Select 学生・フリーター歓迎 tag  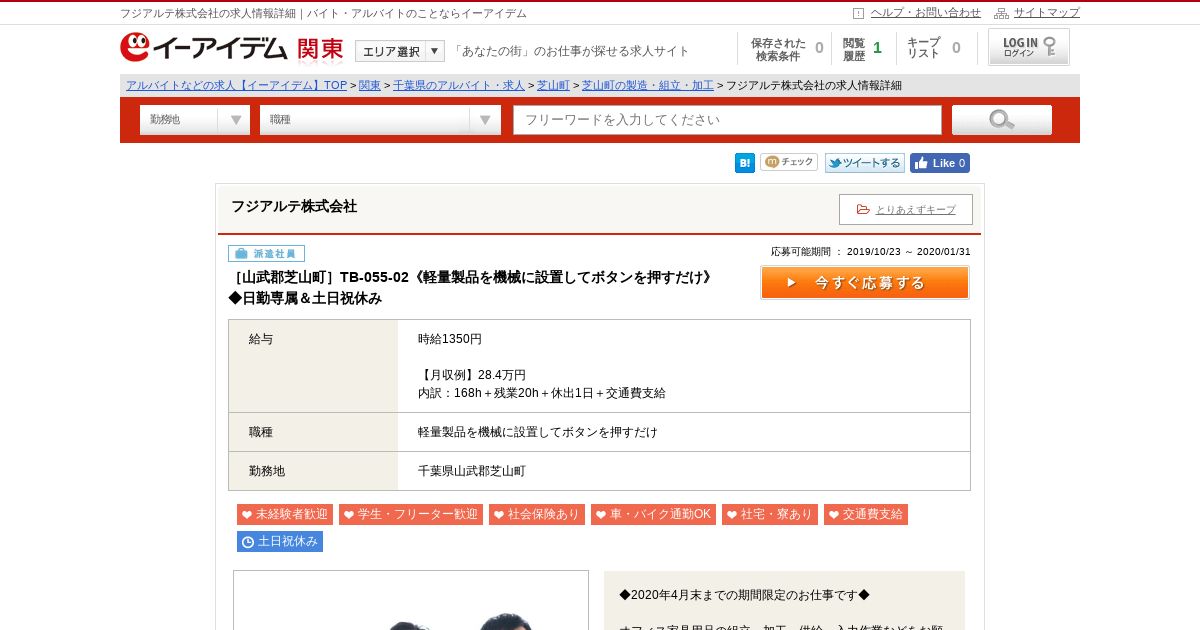pyautogui.click(x=411, y=514)
